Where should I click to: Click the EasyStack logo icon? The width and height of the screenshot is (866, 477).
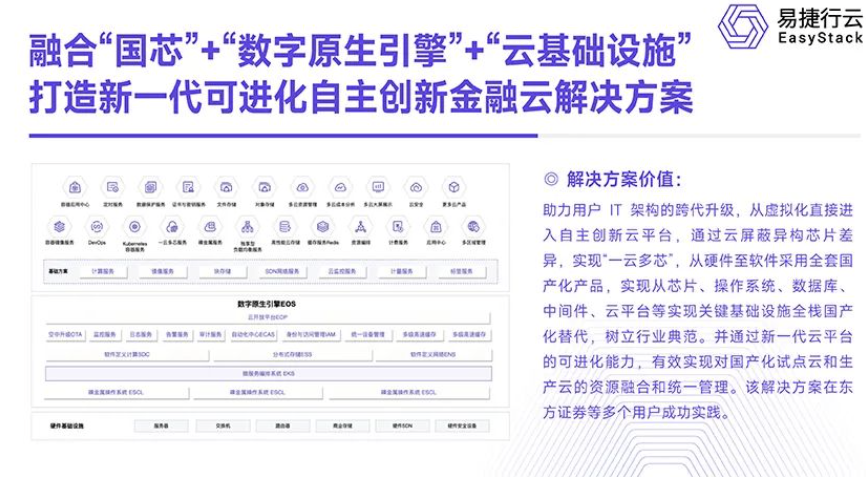pos(744,27)
